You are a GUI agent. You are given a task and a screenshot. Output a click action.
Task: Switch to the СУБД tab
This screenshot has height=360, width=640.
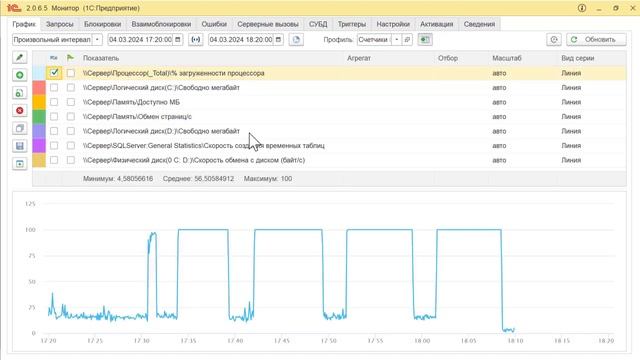coord(318,24)
